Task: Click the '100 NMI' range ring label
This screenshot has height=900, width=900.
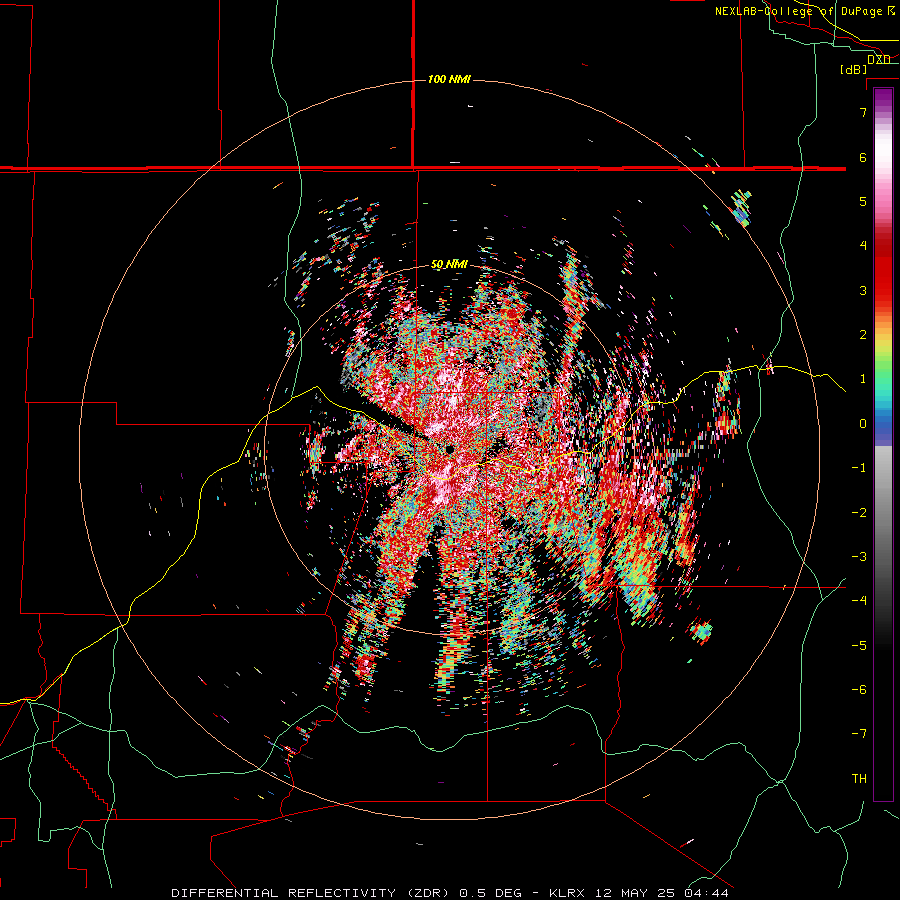Action: [x=449, y=79]
